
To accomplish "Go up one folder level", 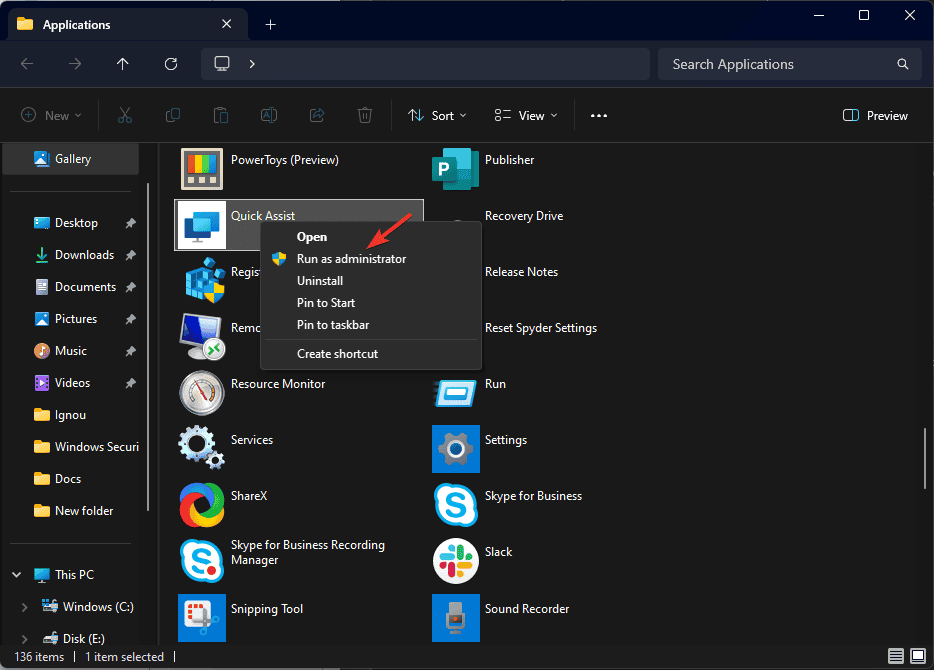I will (x=123, y=64).
